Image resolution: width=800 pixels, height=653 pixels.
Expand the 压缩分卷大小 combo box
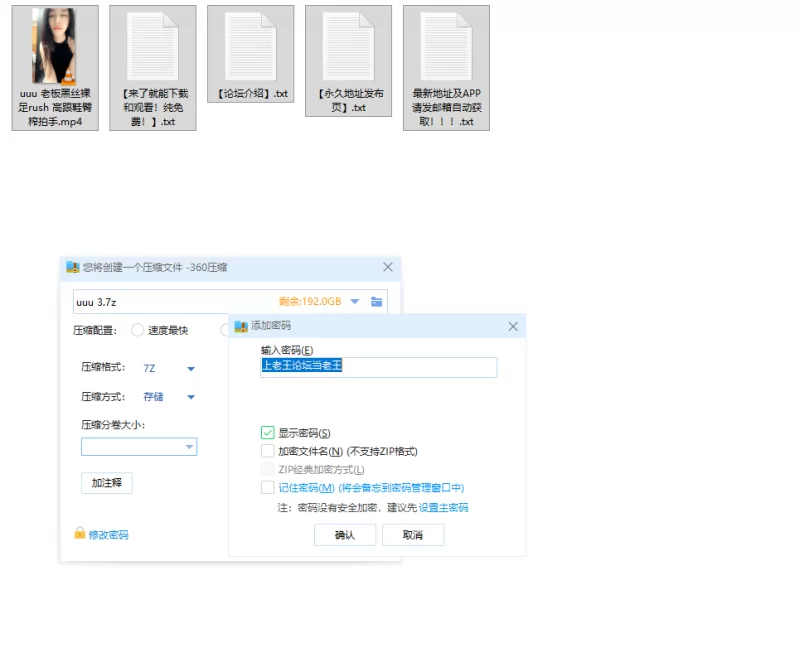coord(188,447)
